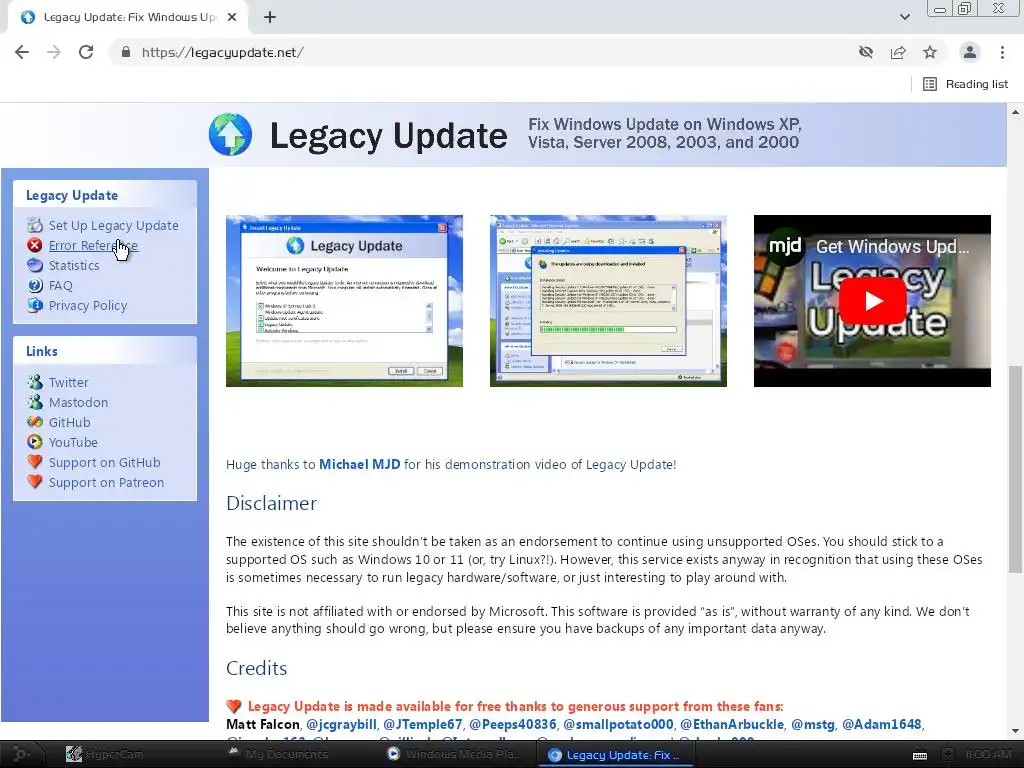Image resolution: width=1024 pixels, height=768 pixels.
Task: Open @mstg supporter link
Action: click(x=813, y=724)
